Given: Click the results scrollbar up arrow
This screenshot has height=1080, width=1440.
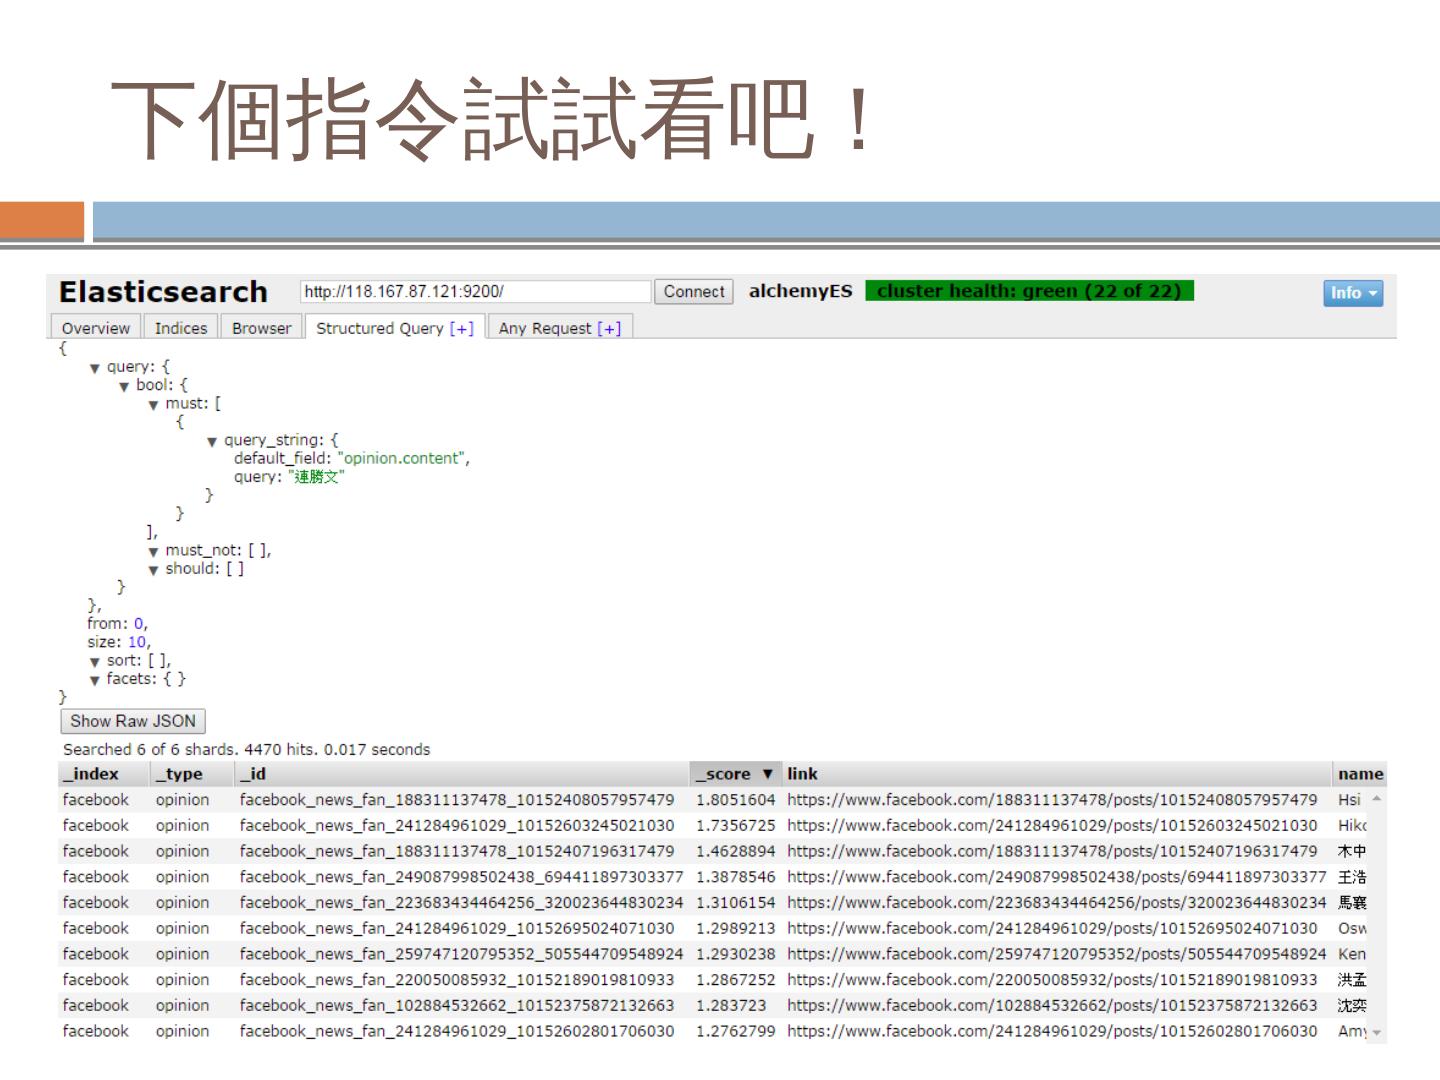Looking at the screenshot, I should (x=1377, y=798).
